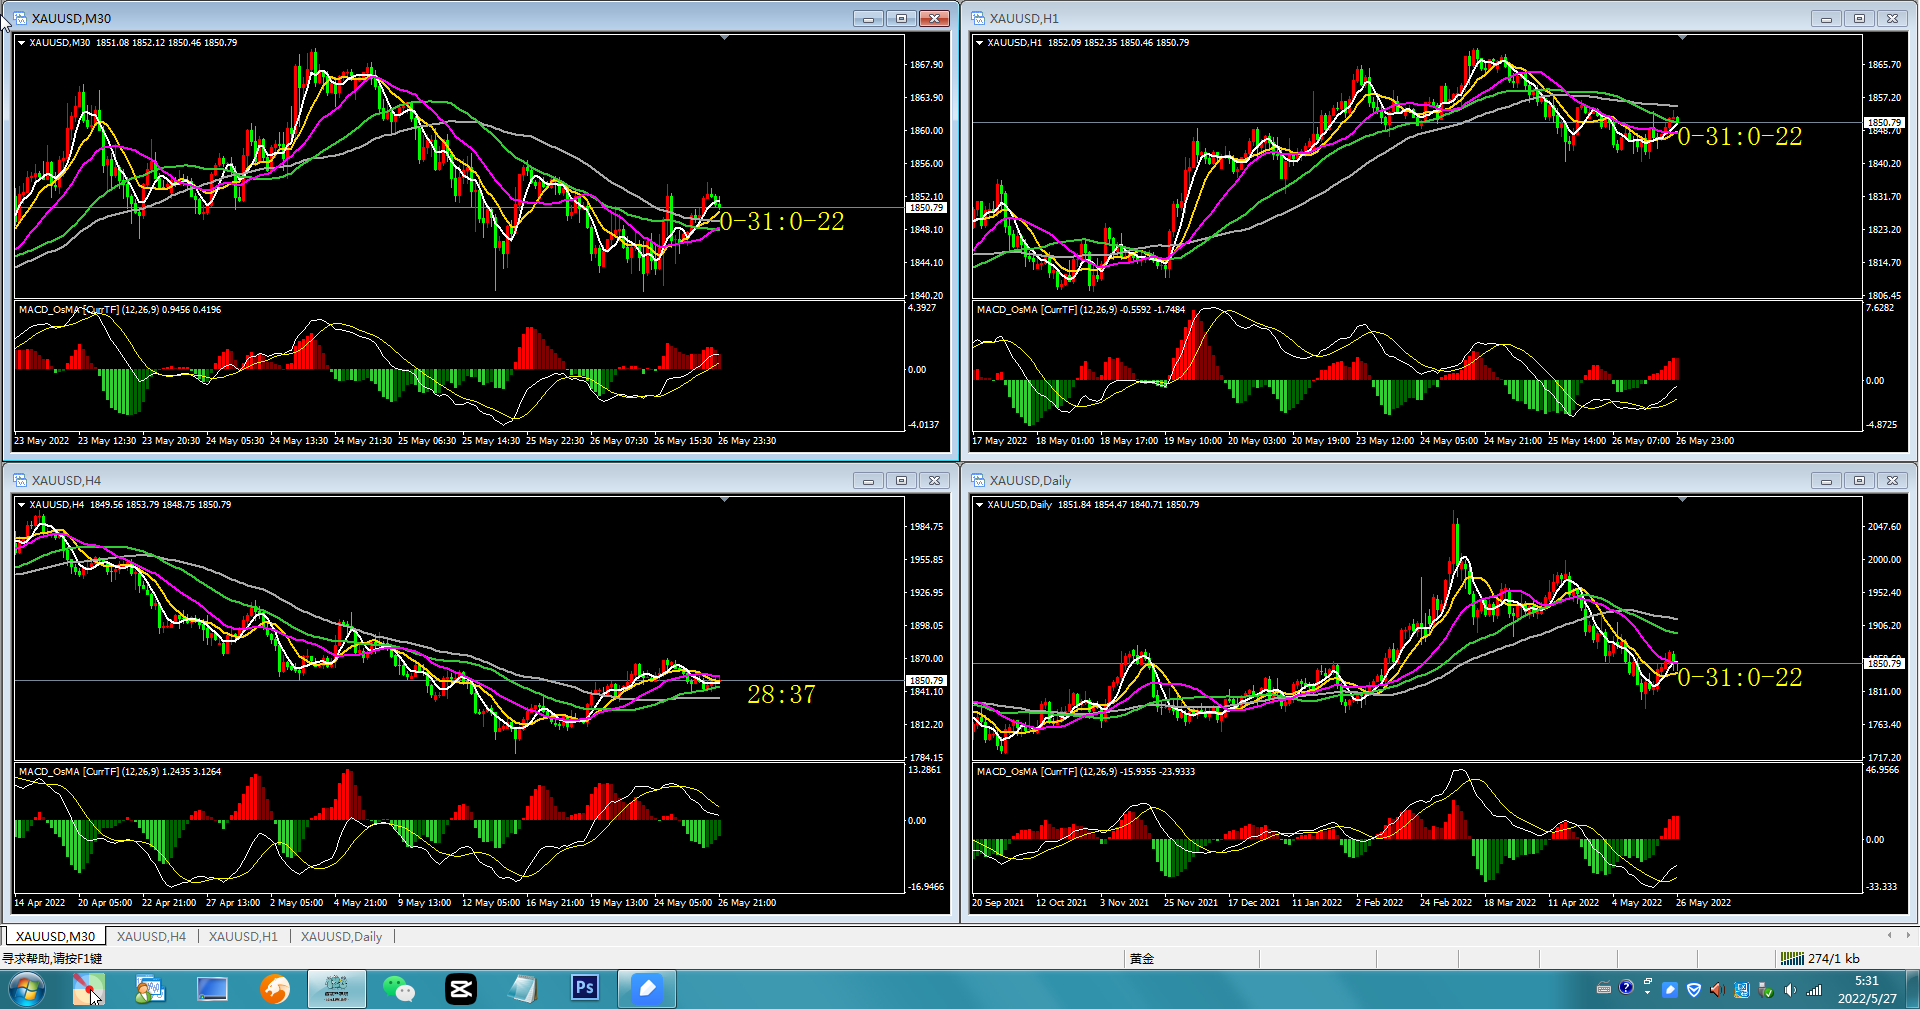Click the blue question mark help tray icon

click(1626, 988)
